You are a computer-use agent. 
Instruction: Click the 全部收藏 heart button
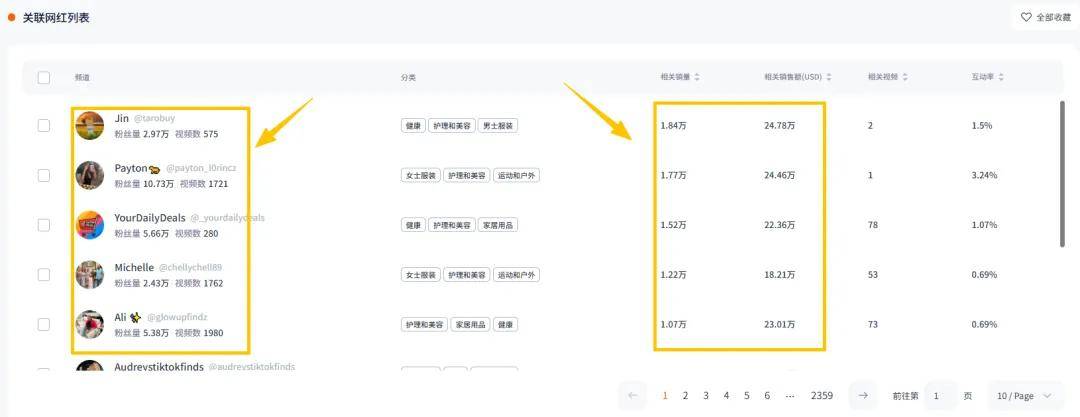pos(1046,17)
